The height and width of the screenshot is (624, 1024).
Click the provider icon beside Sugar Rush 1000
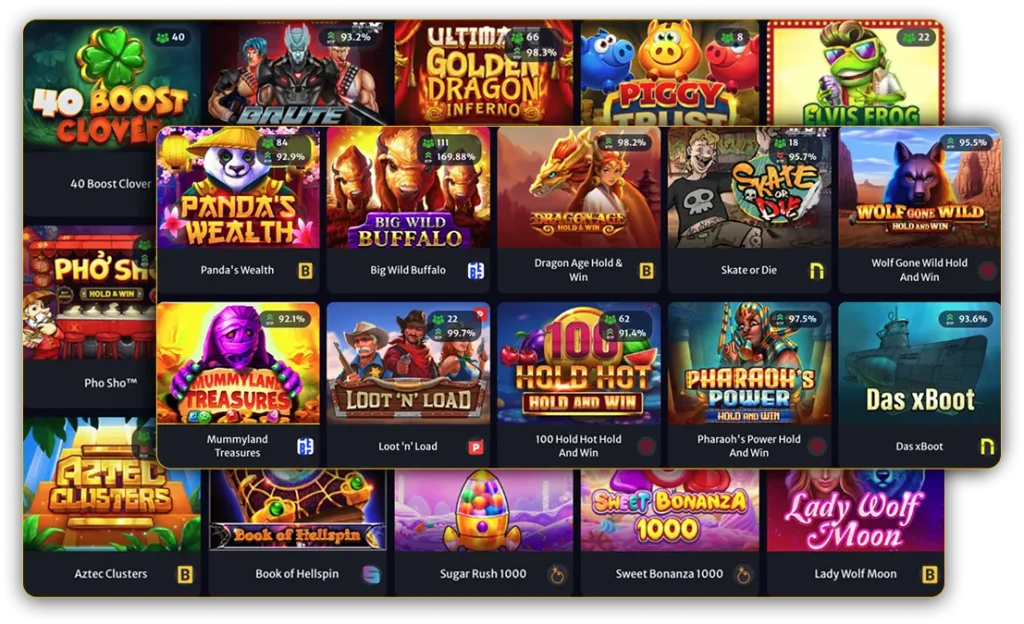557,574
